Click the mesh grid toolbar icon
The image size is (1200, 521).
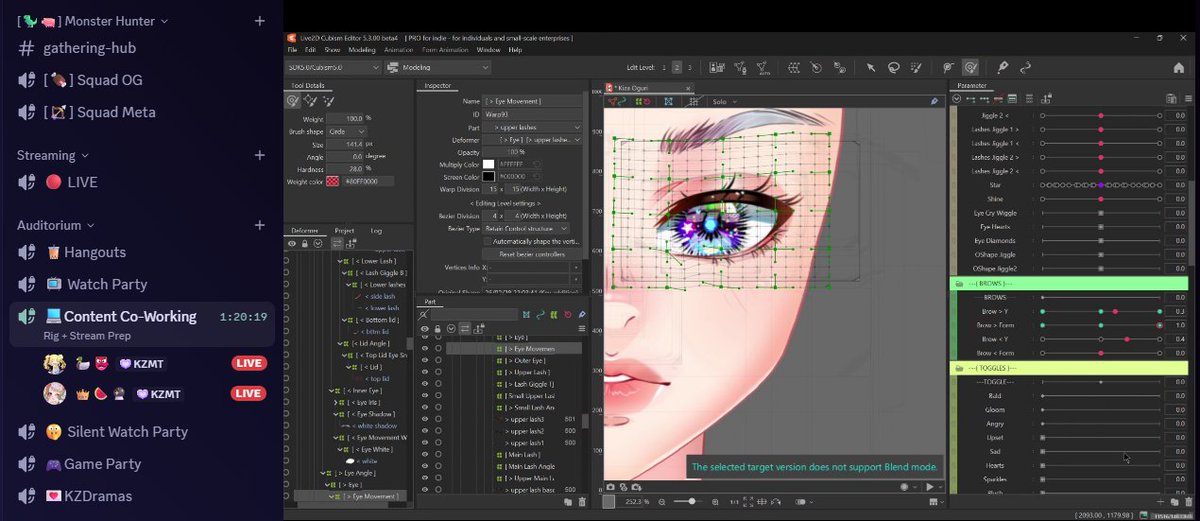[x=793, y=67]
